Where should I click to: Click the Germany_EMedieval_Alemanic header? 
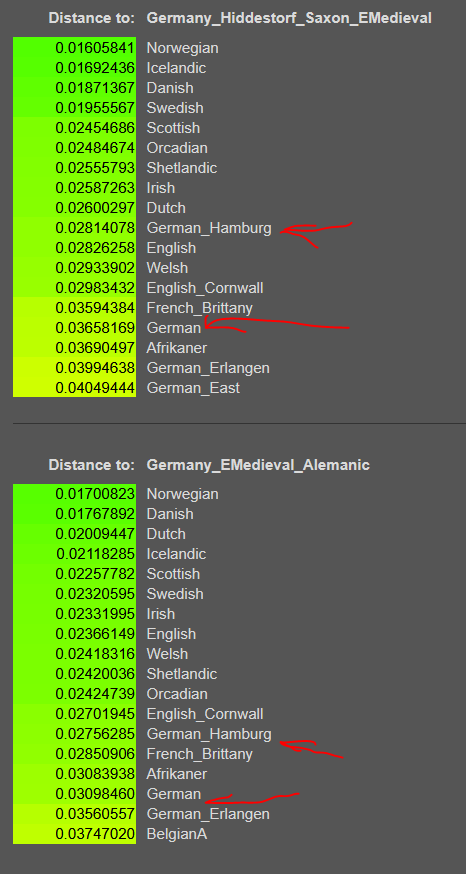(x=258, y=465)
